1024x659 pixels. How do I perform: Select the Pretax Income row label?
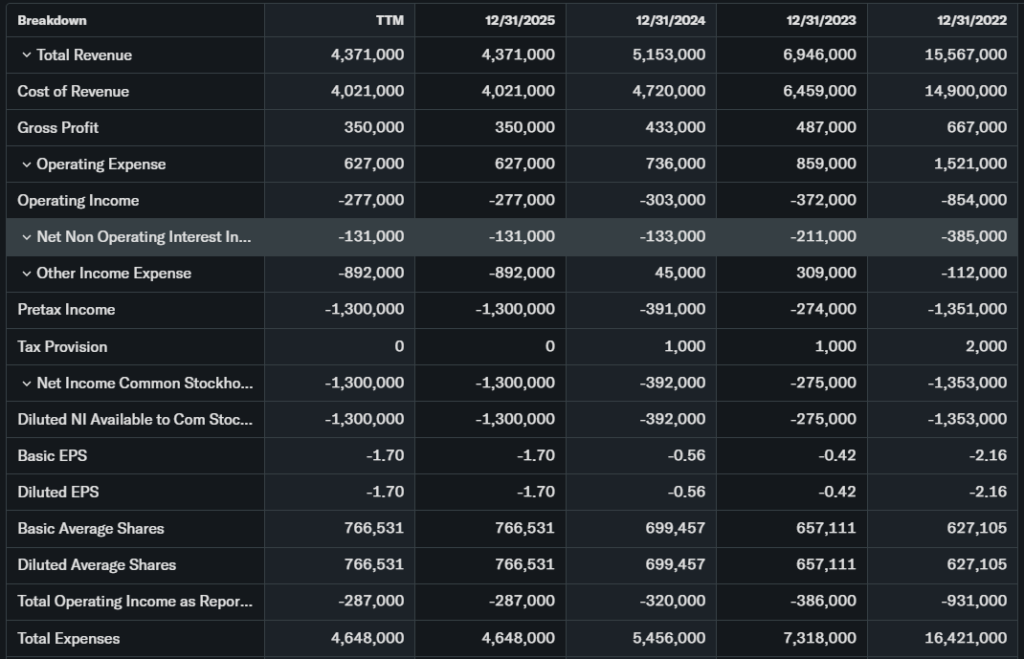tap(66, 310)
